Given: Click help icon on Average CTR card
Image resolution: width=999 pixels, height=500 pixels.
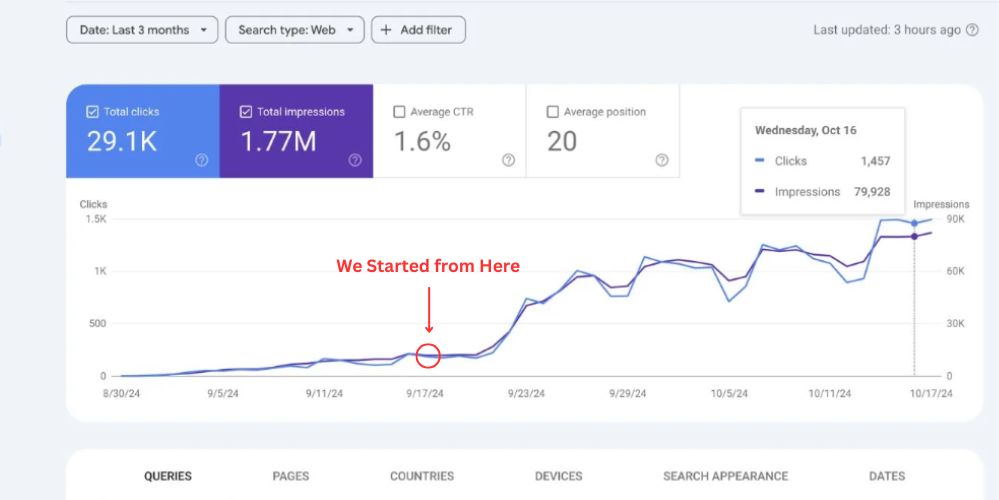Looking at the screenshot, I should pyautogui.click(x=508, y=160).
